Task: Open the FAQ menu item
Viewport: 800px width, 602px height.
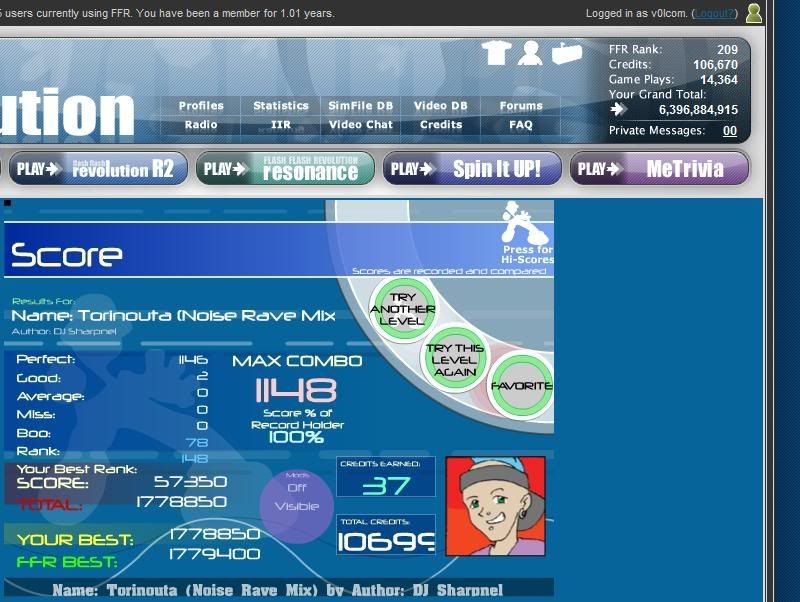Action: [x=520, y=124]
